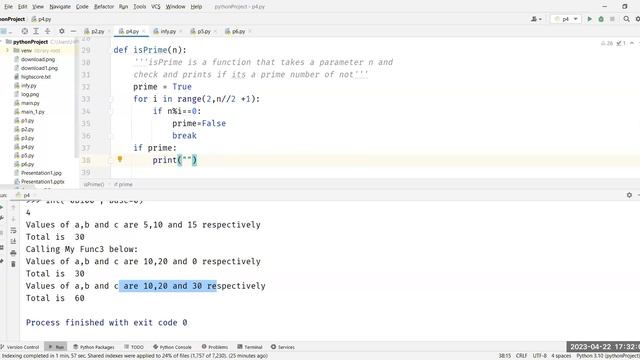Hide the Project panel with minus icon
Image resolution: width=640 pixels, height=360 pixels.
[73, 31]
